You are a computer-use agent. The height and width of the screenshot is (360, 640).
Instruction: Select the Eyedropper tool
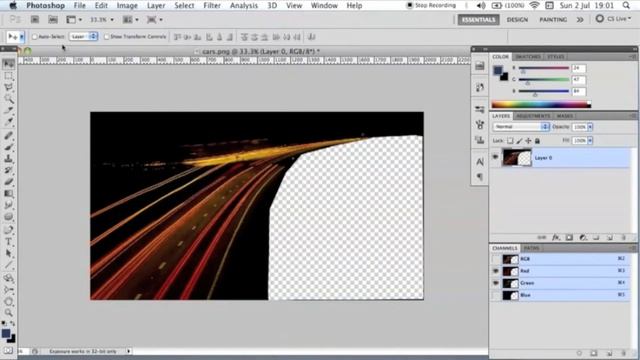point(9,122)
